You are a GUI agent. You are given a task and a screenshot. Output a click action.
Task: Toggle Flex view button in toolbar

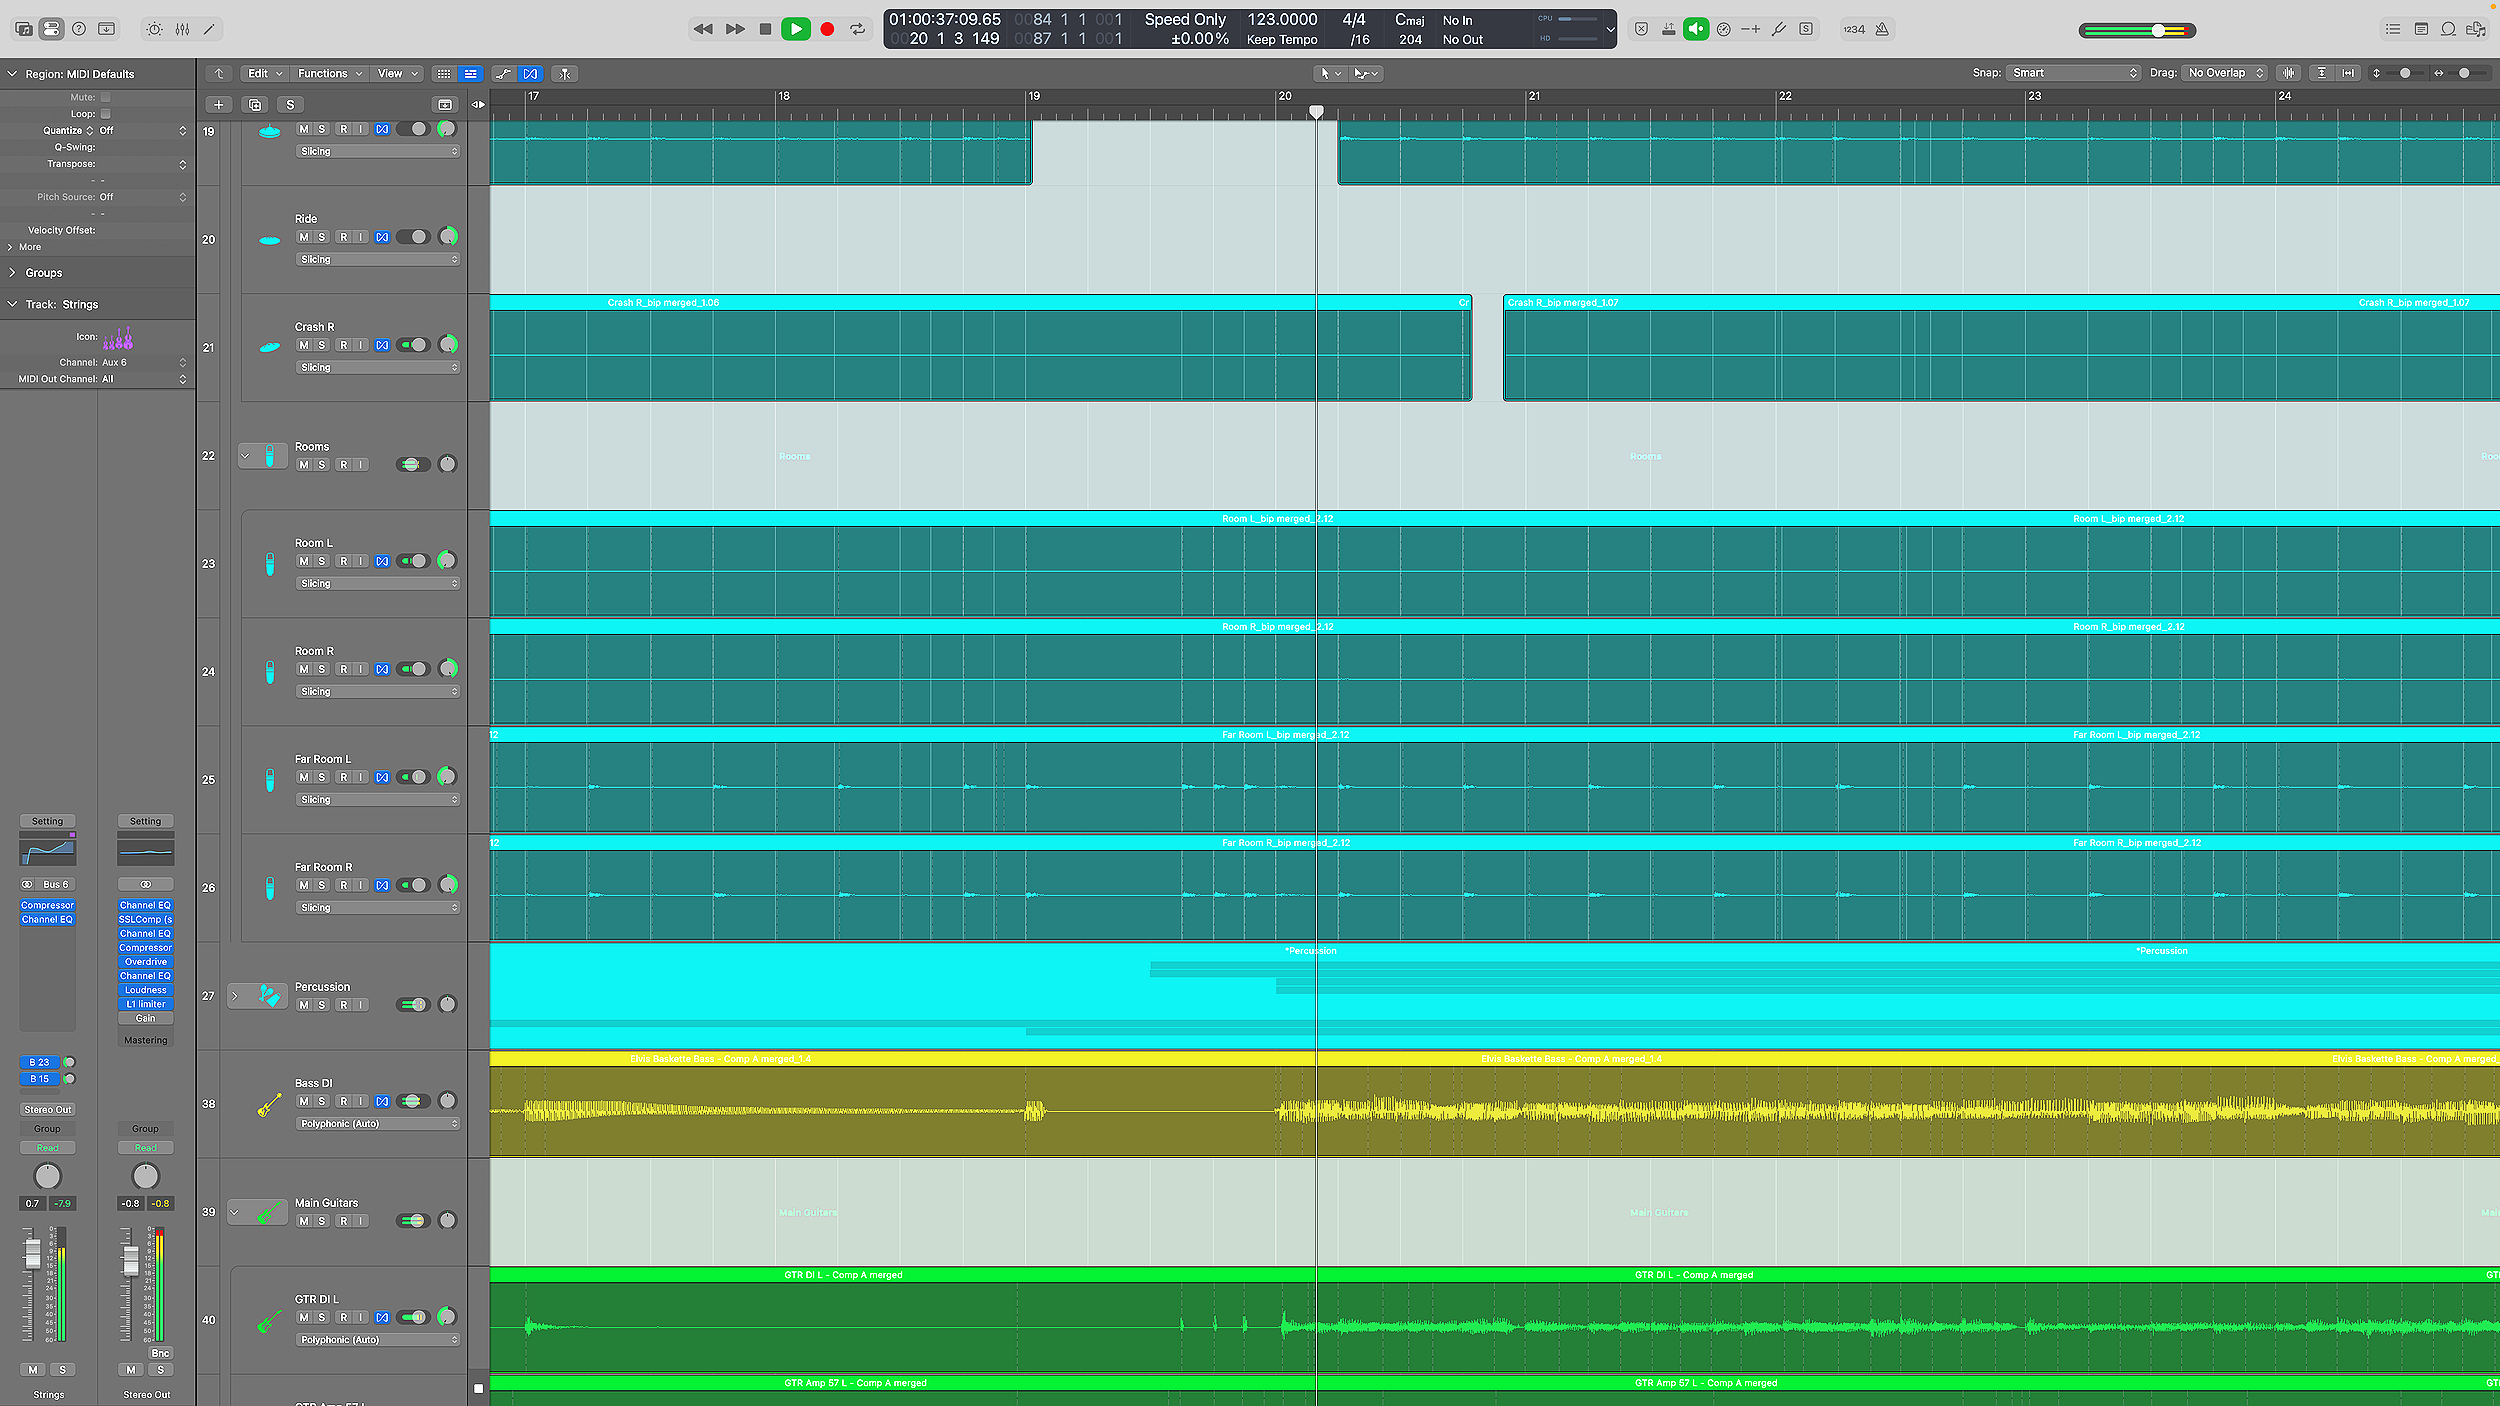530,73
